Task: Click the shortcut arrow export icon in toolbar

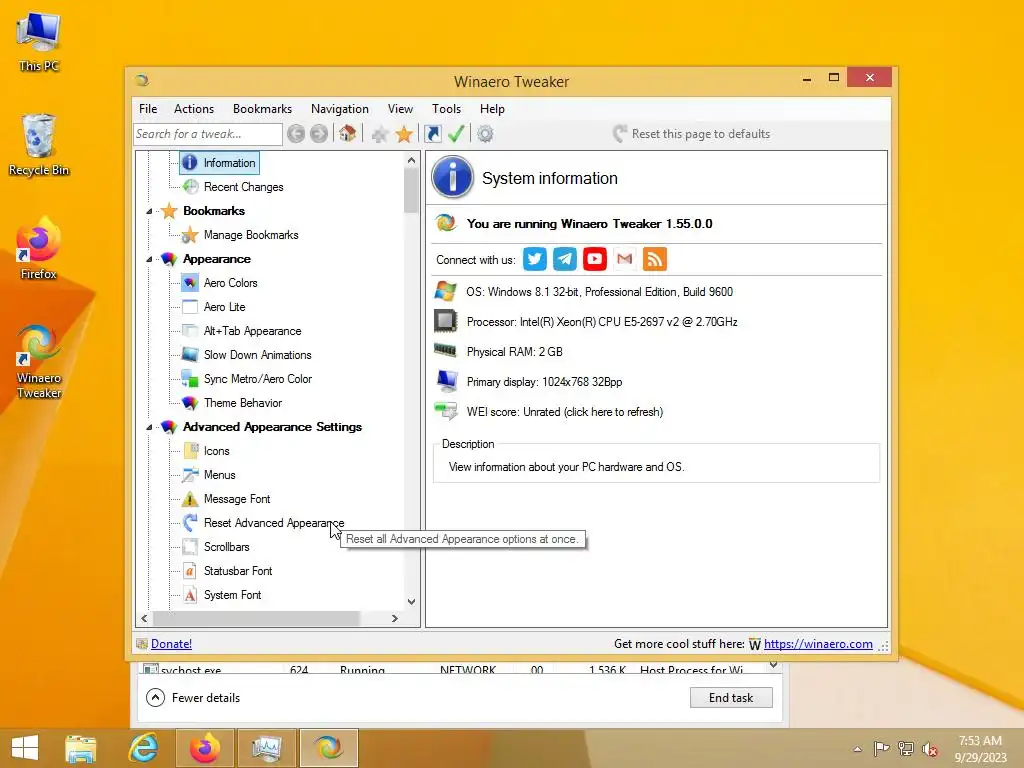Action: pos(433,134)
